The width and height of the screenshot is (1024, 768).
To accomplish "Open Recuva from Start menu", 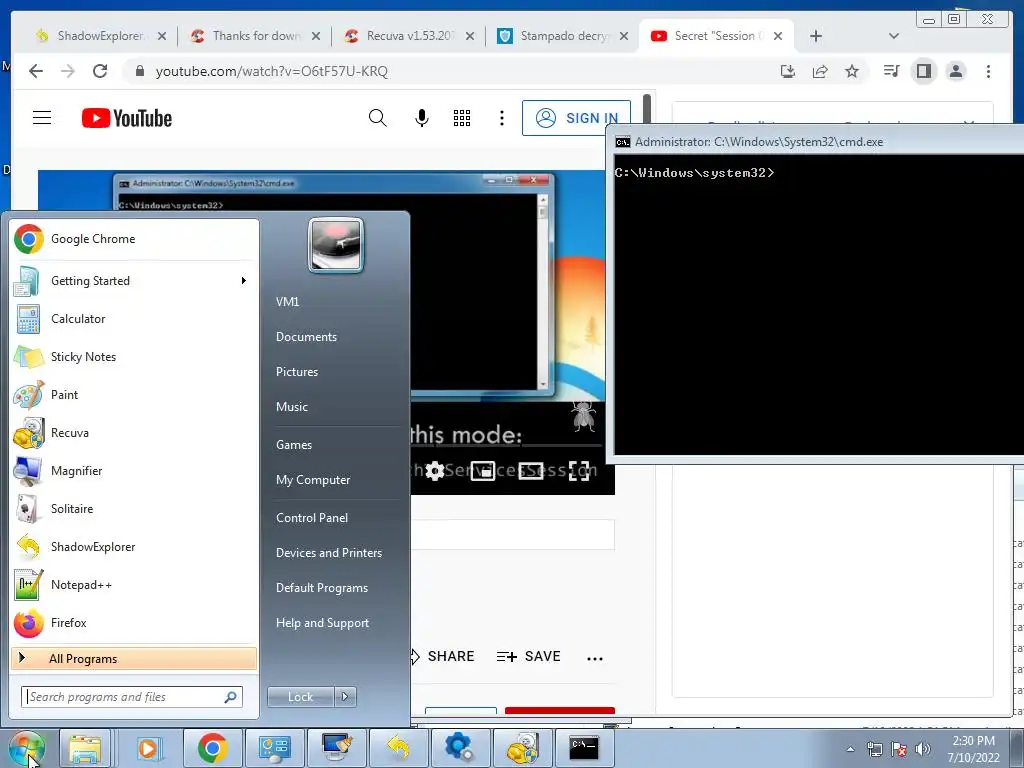I will pos(134,432).
